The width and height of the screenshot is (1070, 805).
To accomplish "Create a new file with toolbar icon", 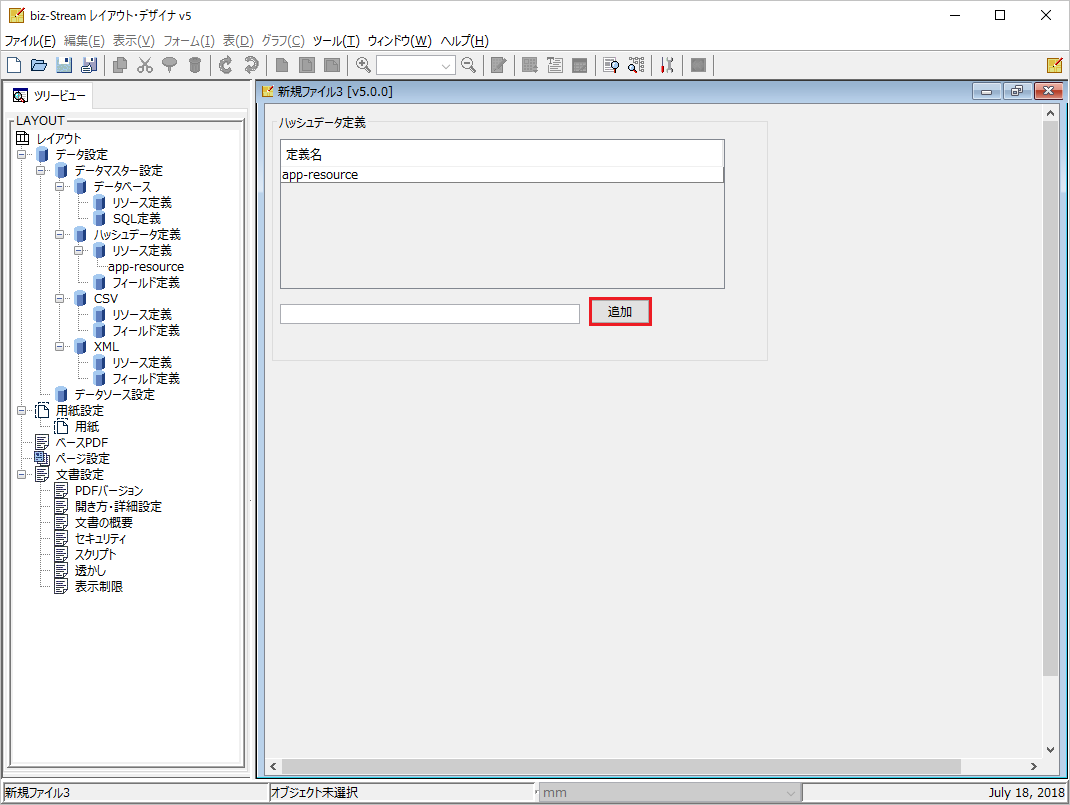I will (14, 65).
